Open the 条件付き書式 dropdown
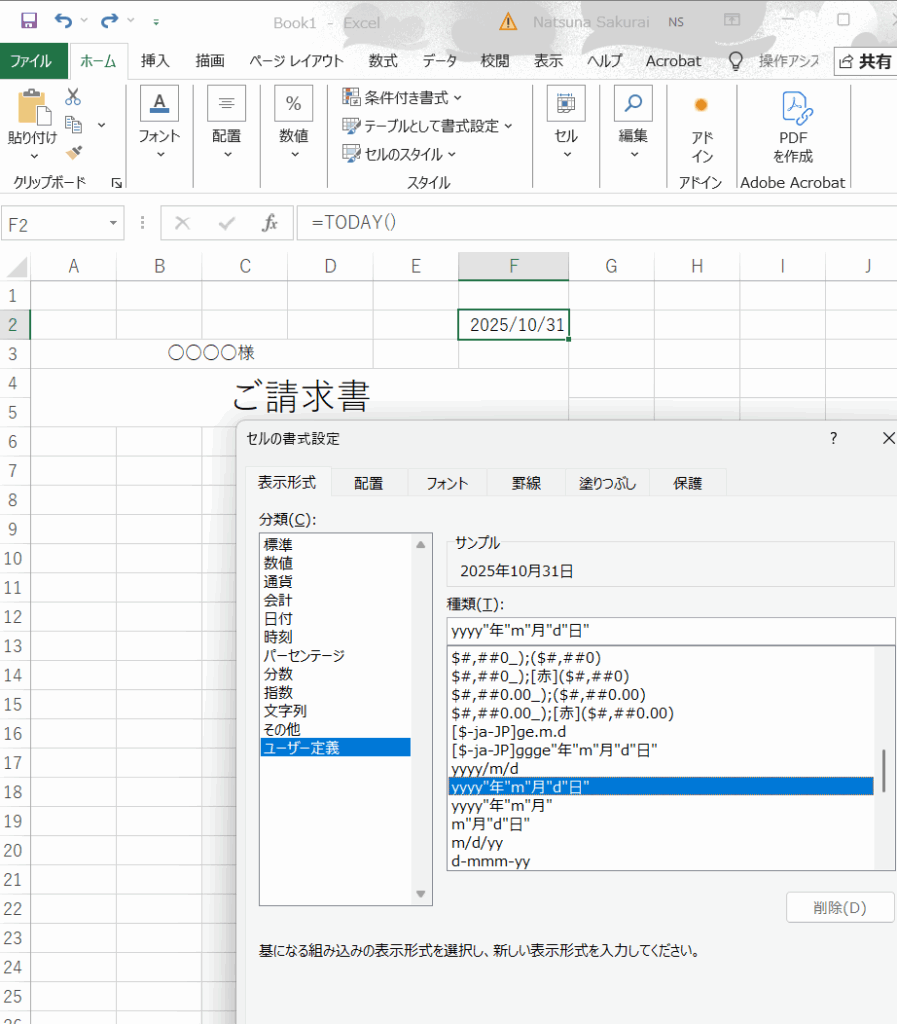Viewport: 897px width, 1024px height. [x=402, y=97]
